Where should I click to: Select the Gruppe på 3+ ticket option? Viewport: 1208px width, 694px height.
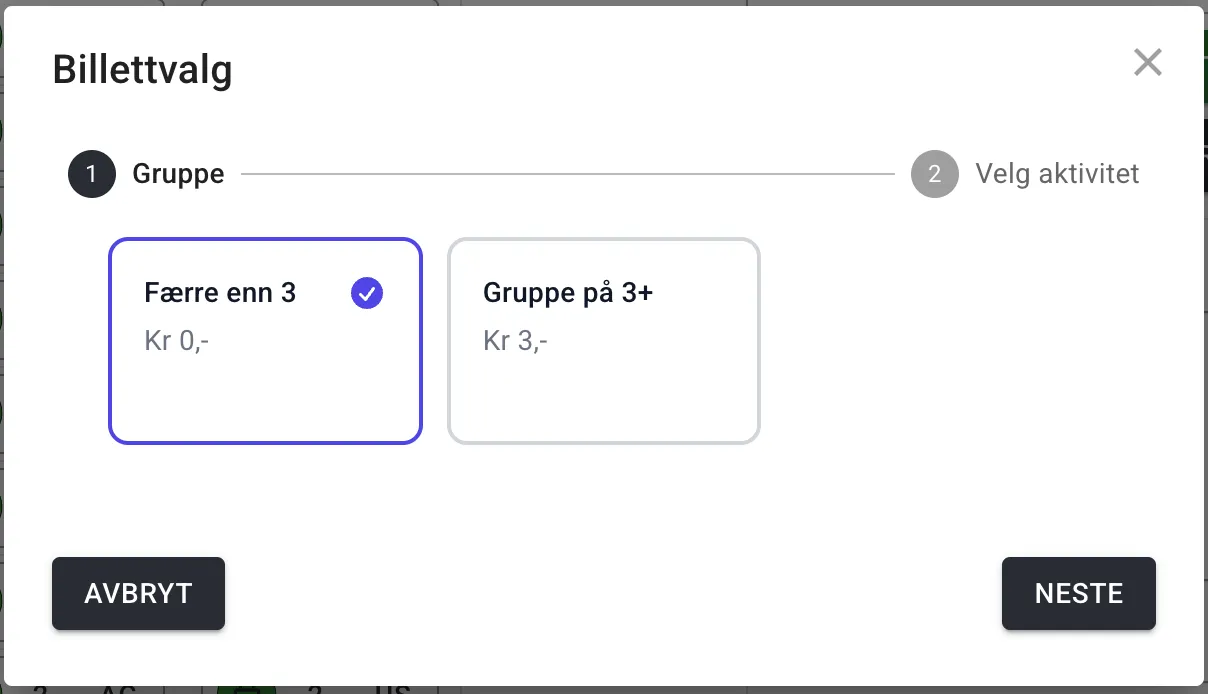603,340
